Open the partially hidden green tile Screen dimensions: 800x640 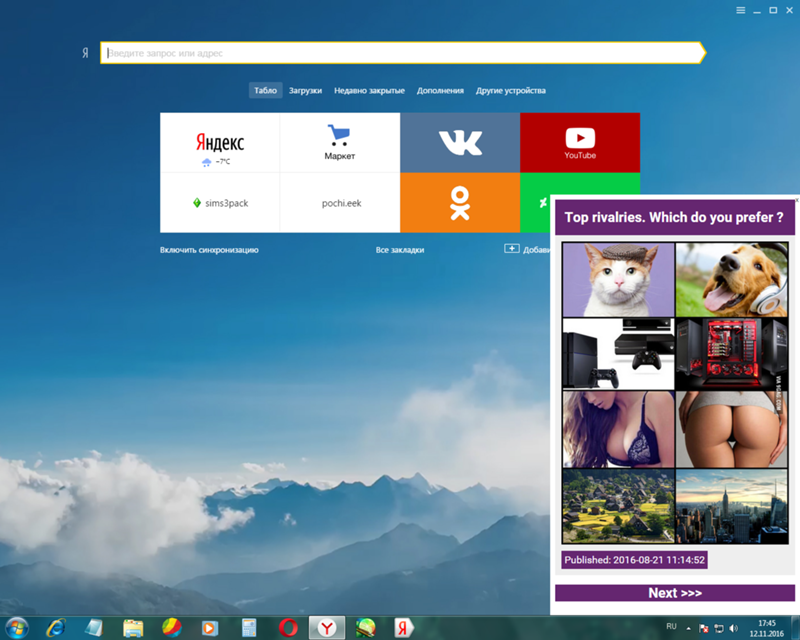point(536,203)
